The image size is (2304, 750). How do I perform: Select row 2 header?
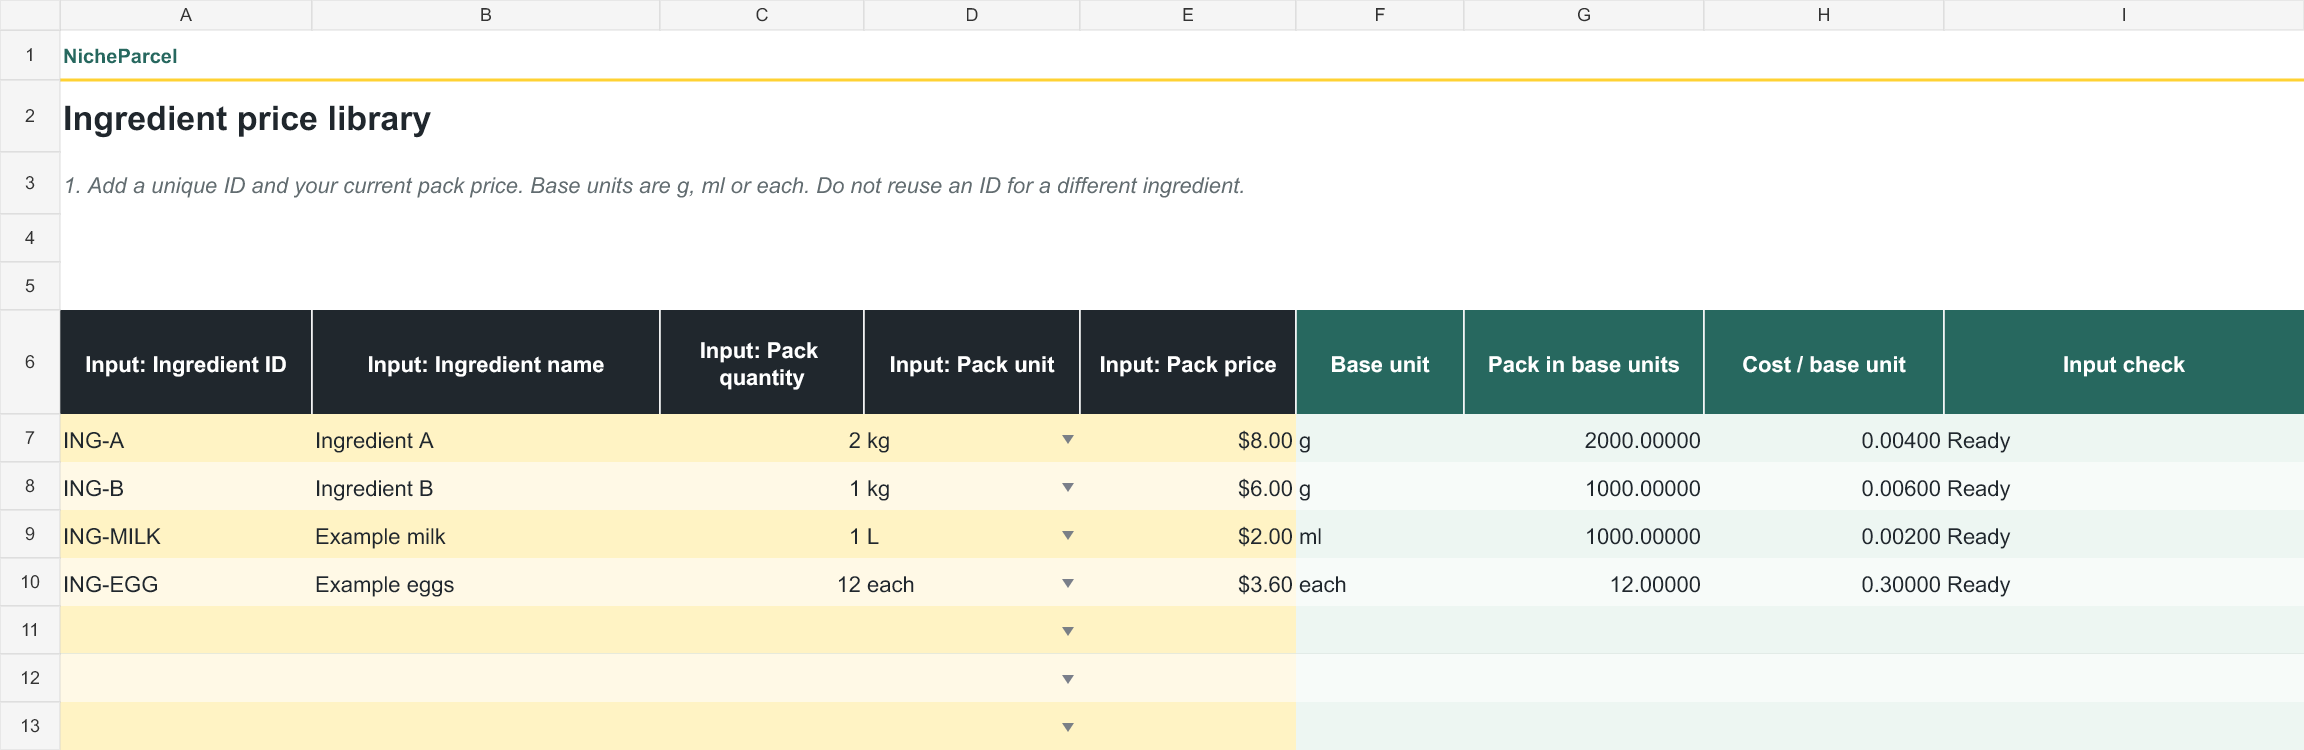pos(30,116)
